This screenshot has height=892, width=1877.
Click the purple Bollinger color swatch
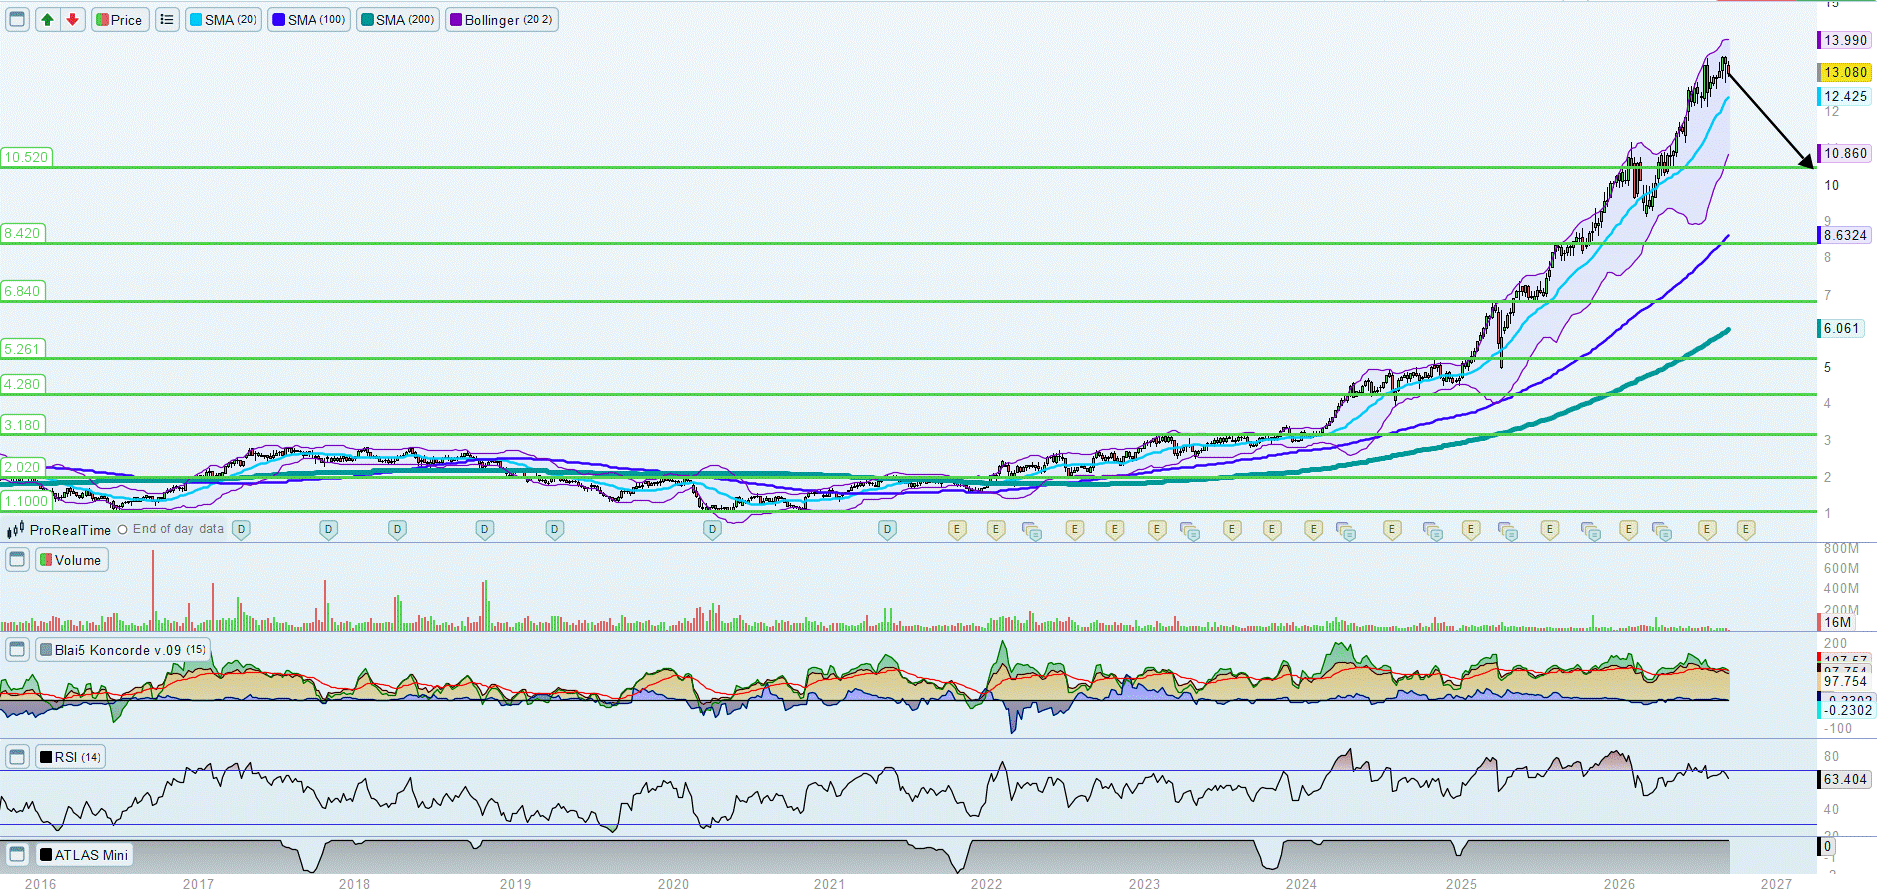pos(456,20)
